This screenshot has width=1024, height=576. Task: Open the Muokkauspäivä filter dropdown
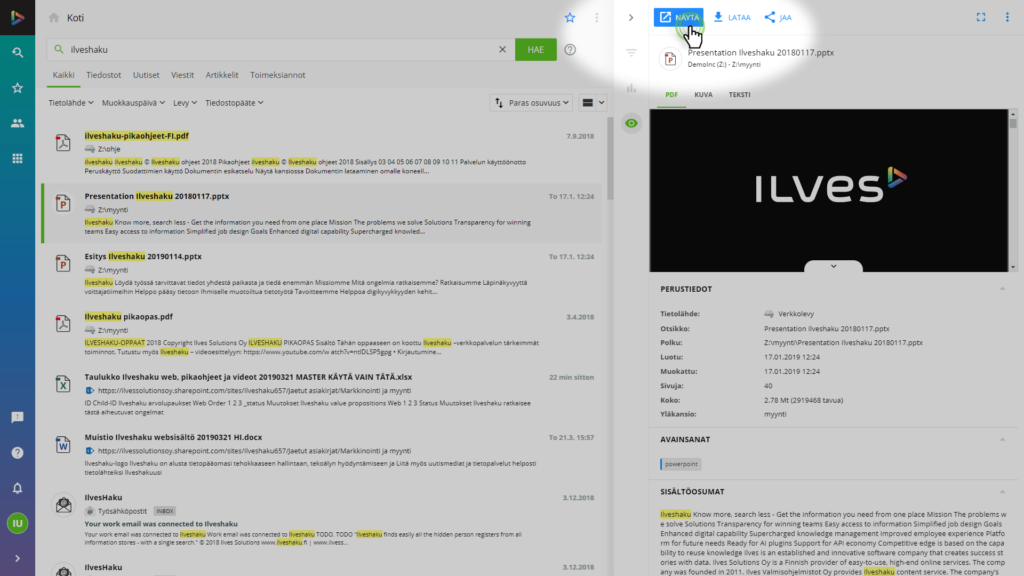point(133,103)
